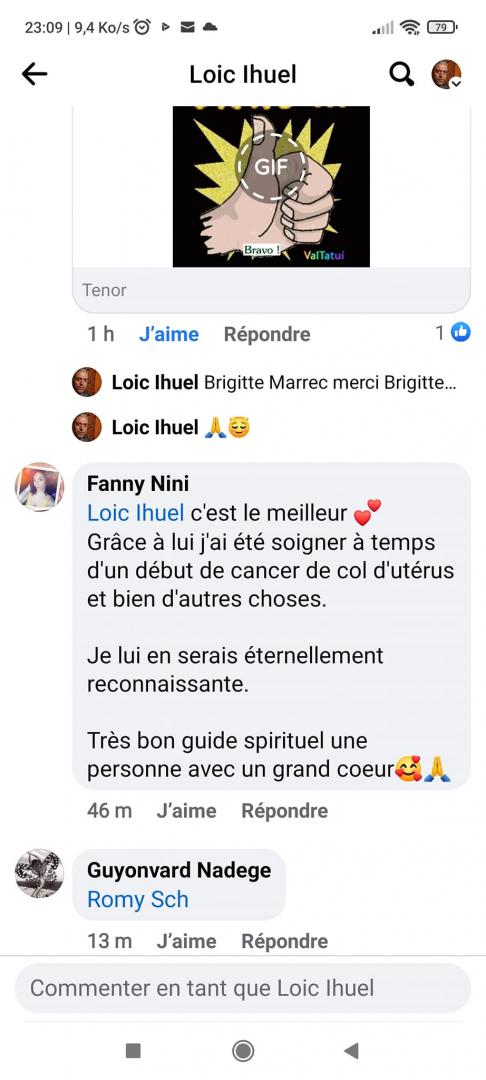The height and width of the screenshot is (1080, 486).
Task: Open the tagged Loic Ihuel mention
Action: point(136,512)
